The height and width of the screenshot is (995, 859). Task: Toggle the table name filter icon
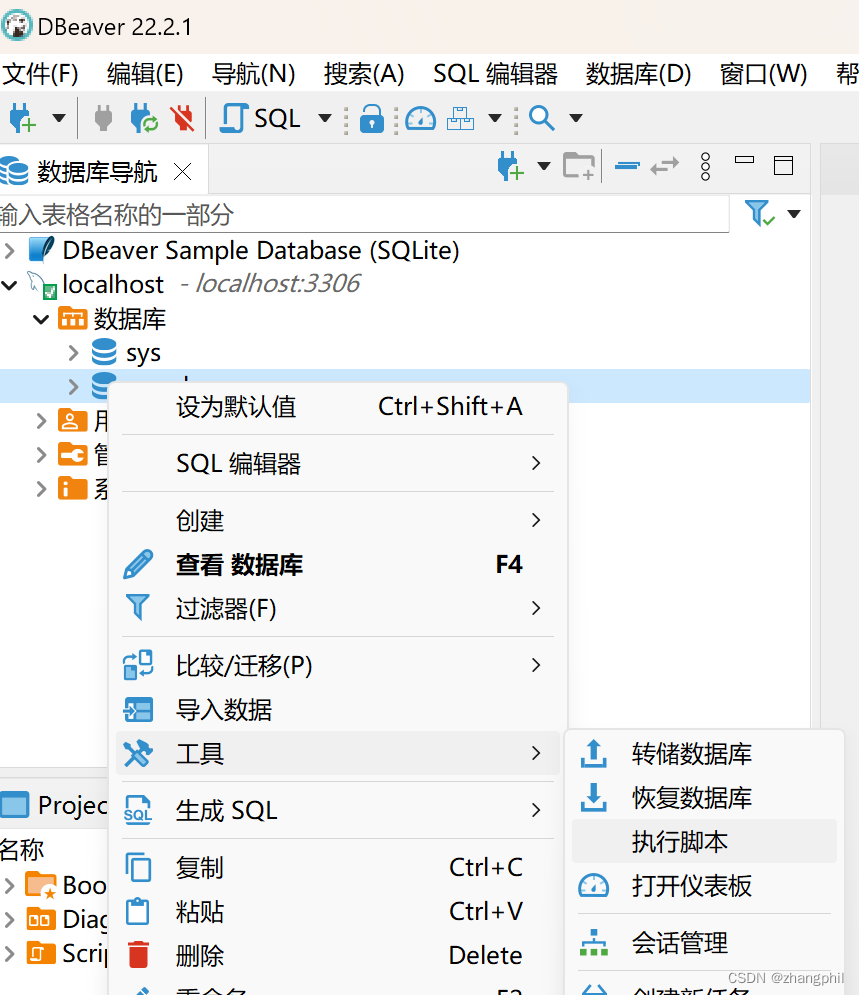(x=757, y=213)
